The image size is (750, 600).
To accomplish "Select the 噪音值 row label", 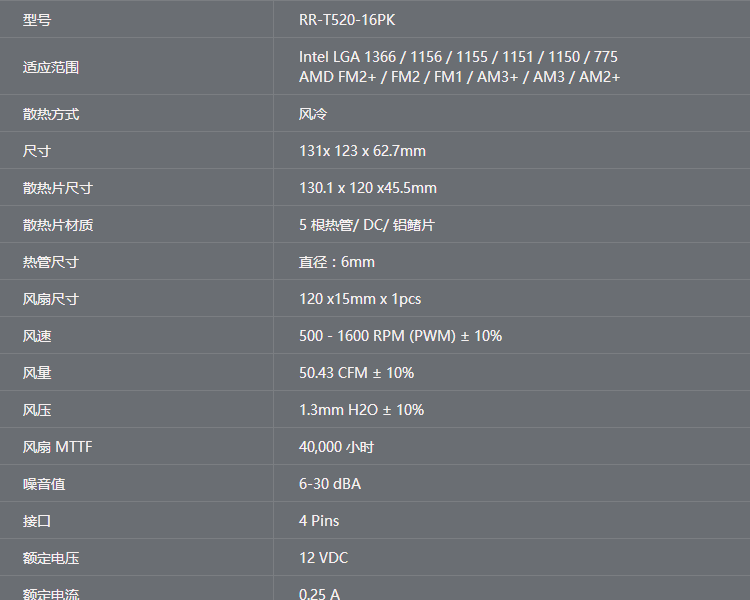I will (44, 484).
